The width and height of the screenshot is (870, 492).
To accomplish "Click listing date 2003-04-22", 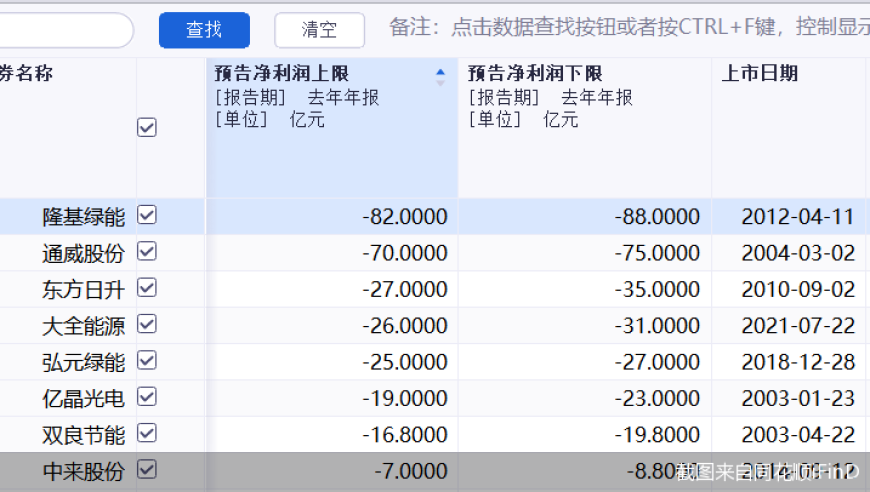I will click(x=798, y=435).
